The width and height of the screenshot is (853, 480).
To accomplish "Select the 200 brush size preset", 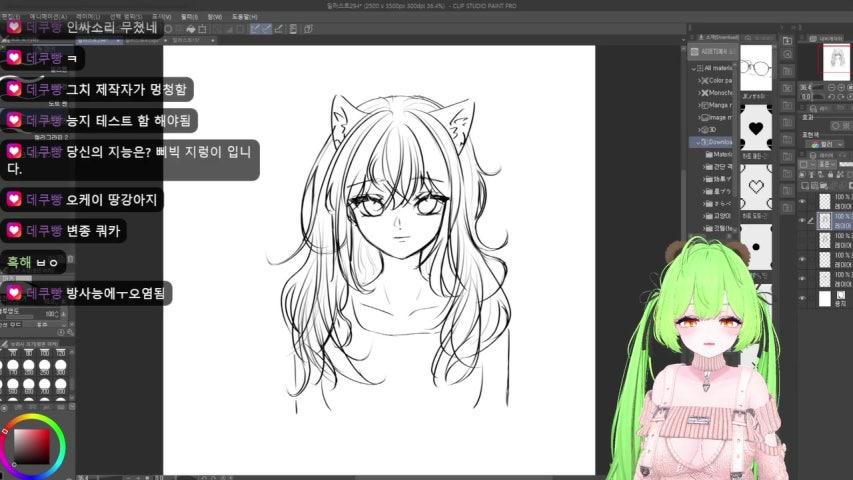I will click(x=29, y=366).
